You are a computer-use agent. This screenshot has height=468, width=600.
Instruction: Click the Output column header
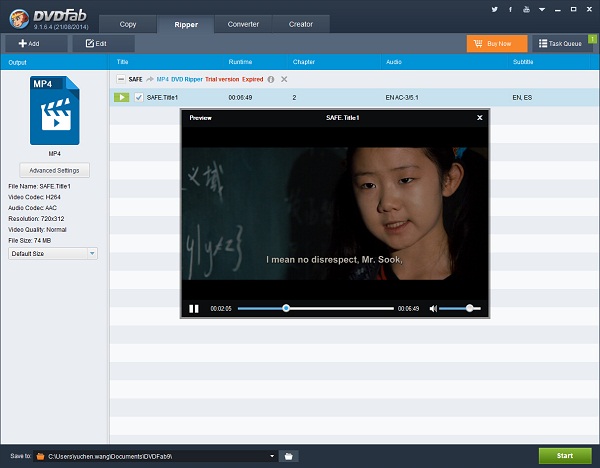point(17,62)
